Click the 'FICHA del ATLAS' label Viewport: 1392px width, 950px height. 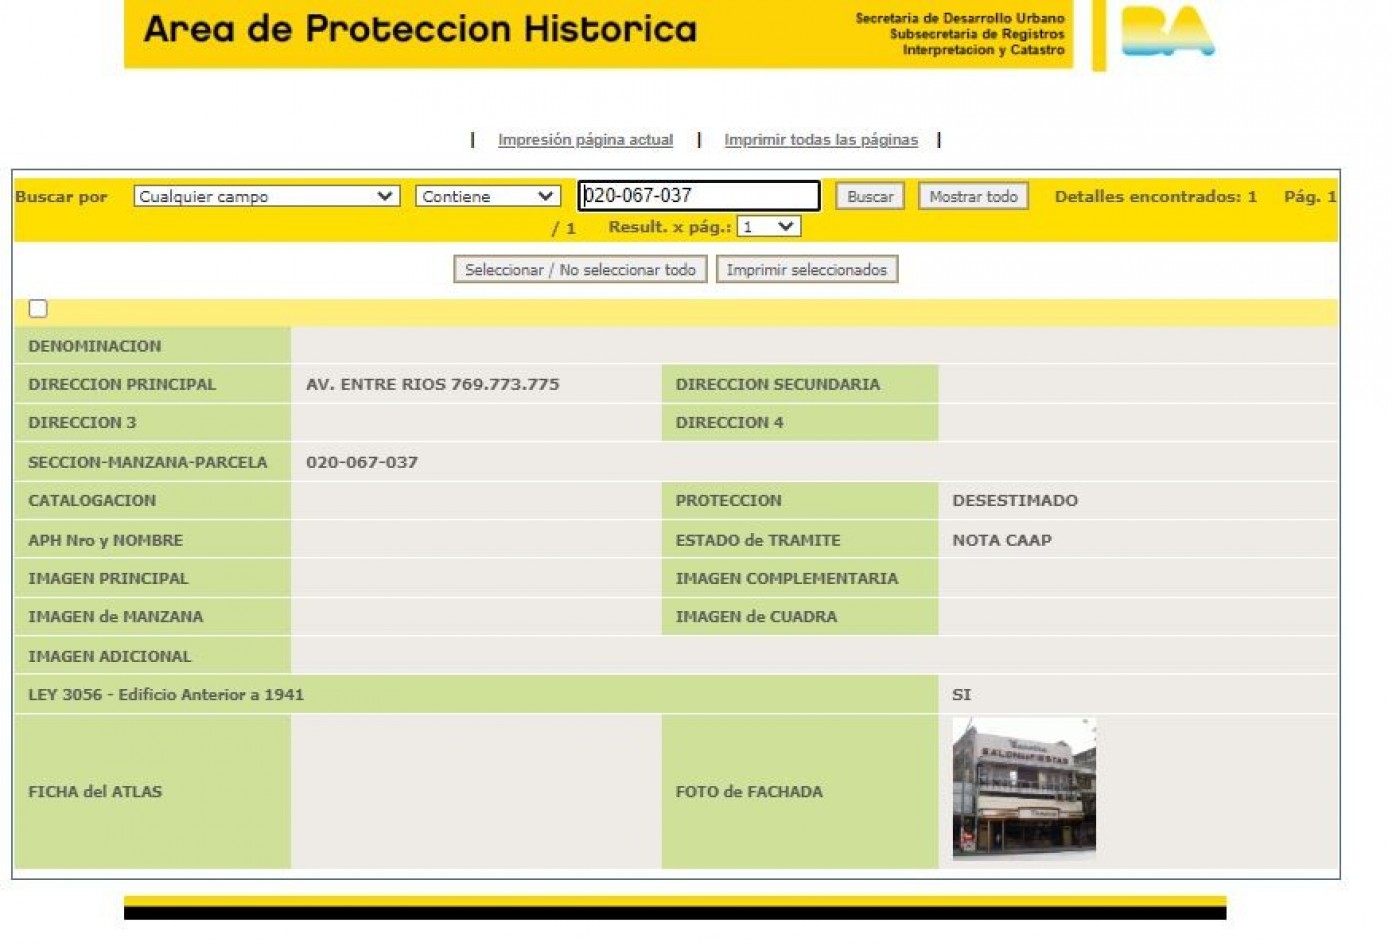coord(95,791)
